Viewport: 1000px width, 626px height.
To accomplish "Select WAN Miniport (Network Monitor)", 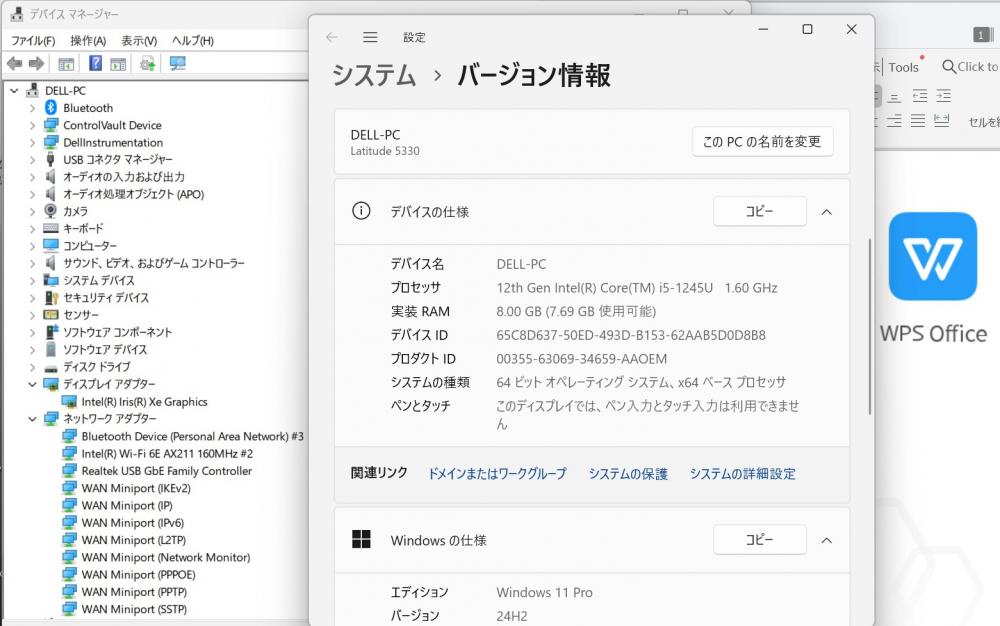I will click(166, 557).
